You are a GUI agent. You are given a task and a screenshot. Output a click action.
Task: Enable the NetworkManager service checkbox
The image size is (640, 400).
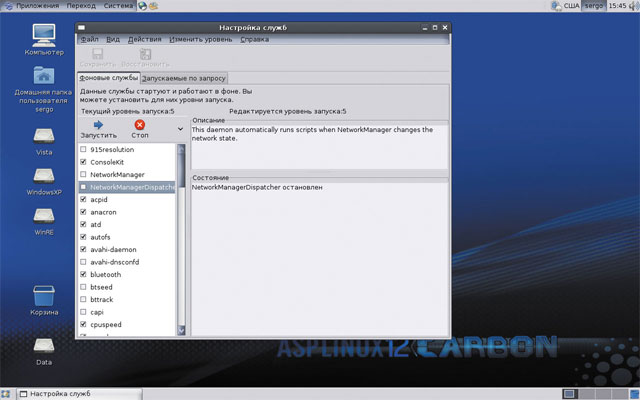pyautogui.click(x=83, y=174)
